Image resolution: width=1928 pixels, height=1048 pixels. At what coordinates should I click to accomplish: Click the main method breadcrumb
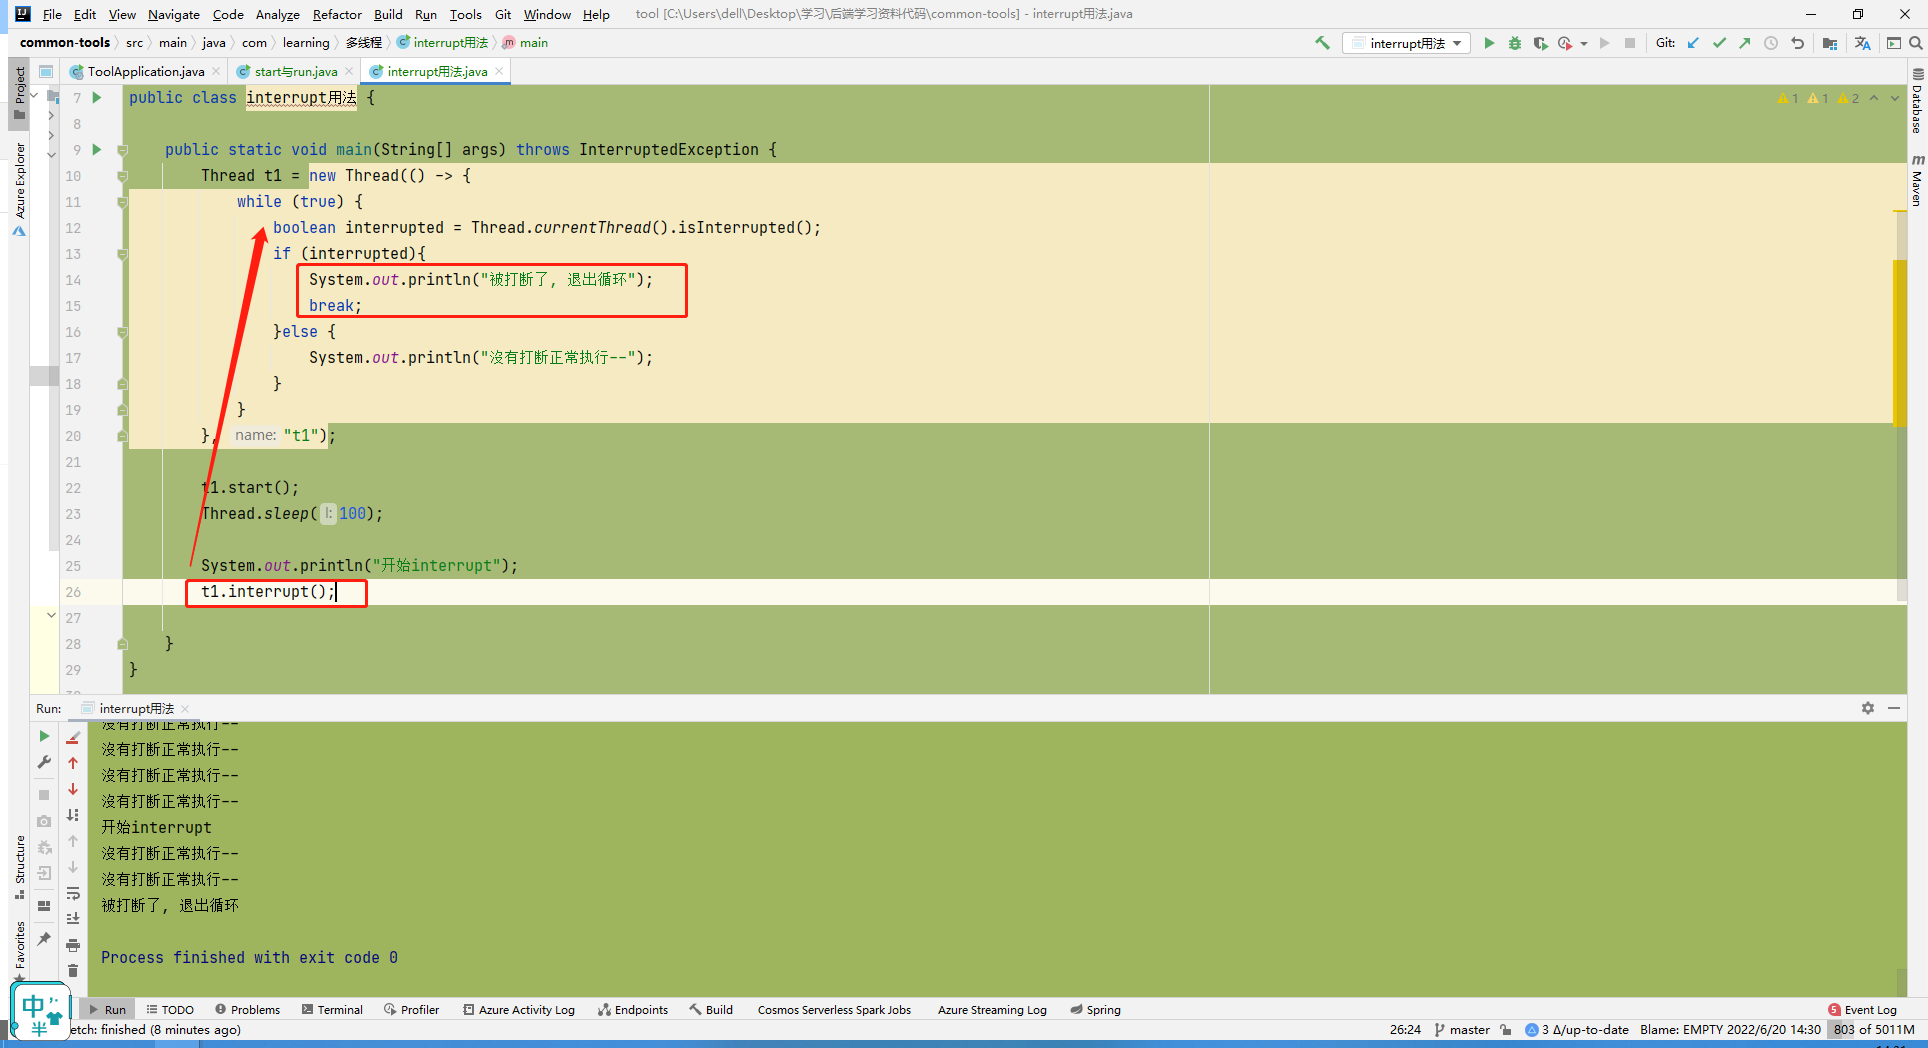(x=526, y=42)
